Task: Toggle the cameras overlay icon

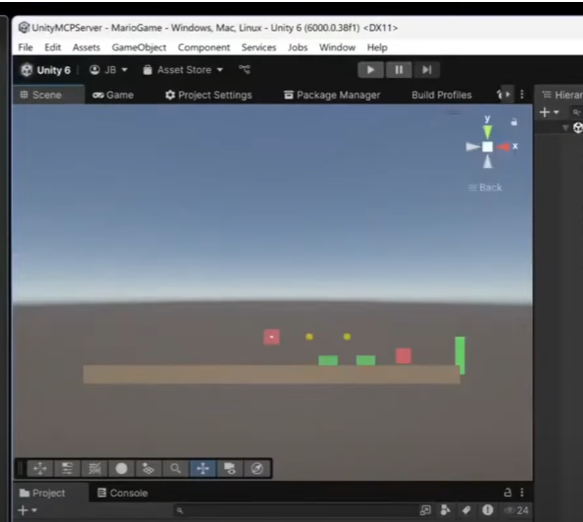Action: pyautogui.click(x=230, y=468)
